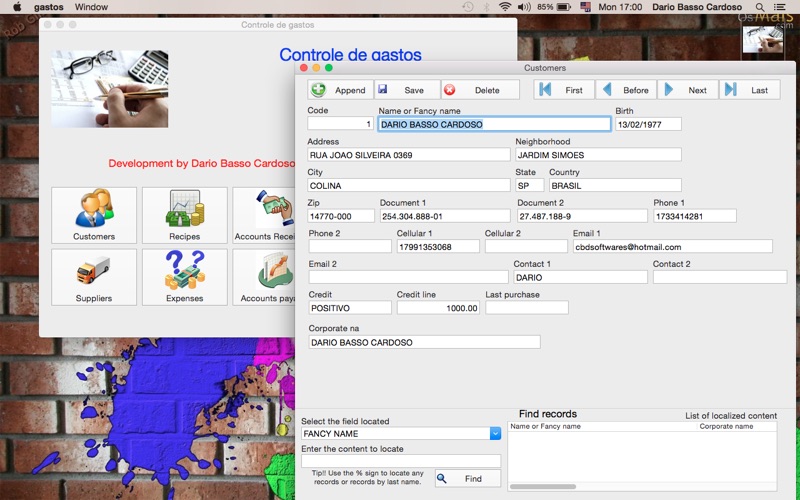Click the Dario Basso Cardoso user menu
This screenshot has height=500, width=800.
[697, 7]
